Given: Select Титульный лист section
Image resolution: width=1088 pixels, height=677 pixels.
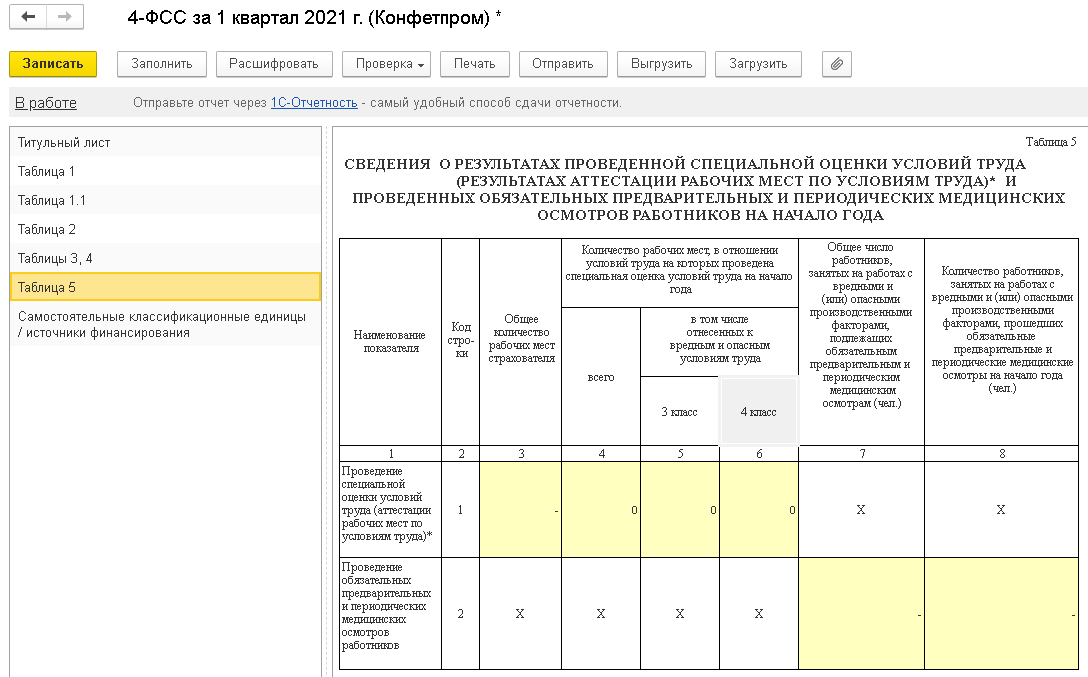Looking at the screenshot, I should point(165,142).
